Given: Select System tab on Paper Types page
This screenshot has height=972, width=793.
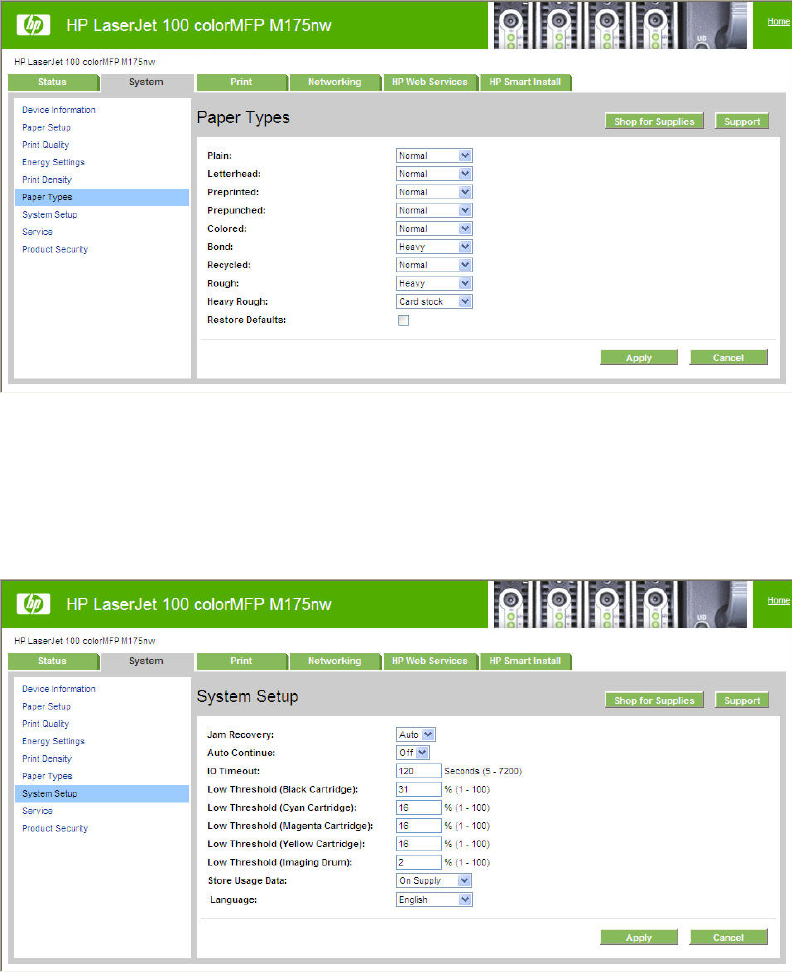Looking at the screenshot, I should coord(146,82).
